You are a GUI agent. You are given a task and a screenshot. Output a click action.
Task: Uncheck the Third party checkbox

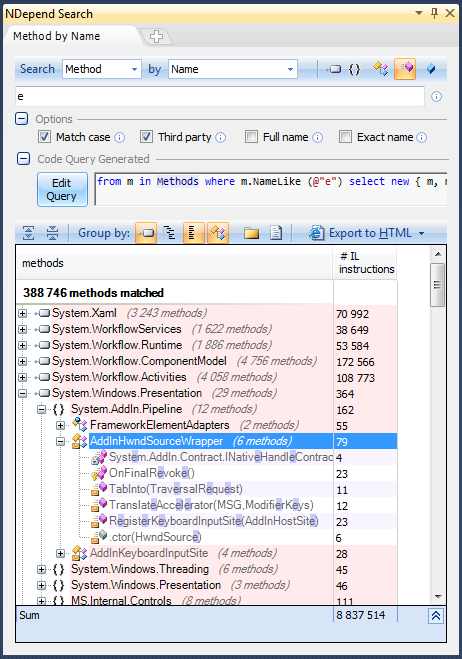tap(146, 137)
